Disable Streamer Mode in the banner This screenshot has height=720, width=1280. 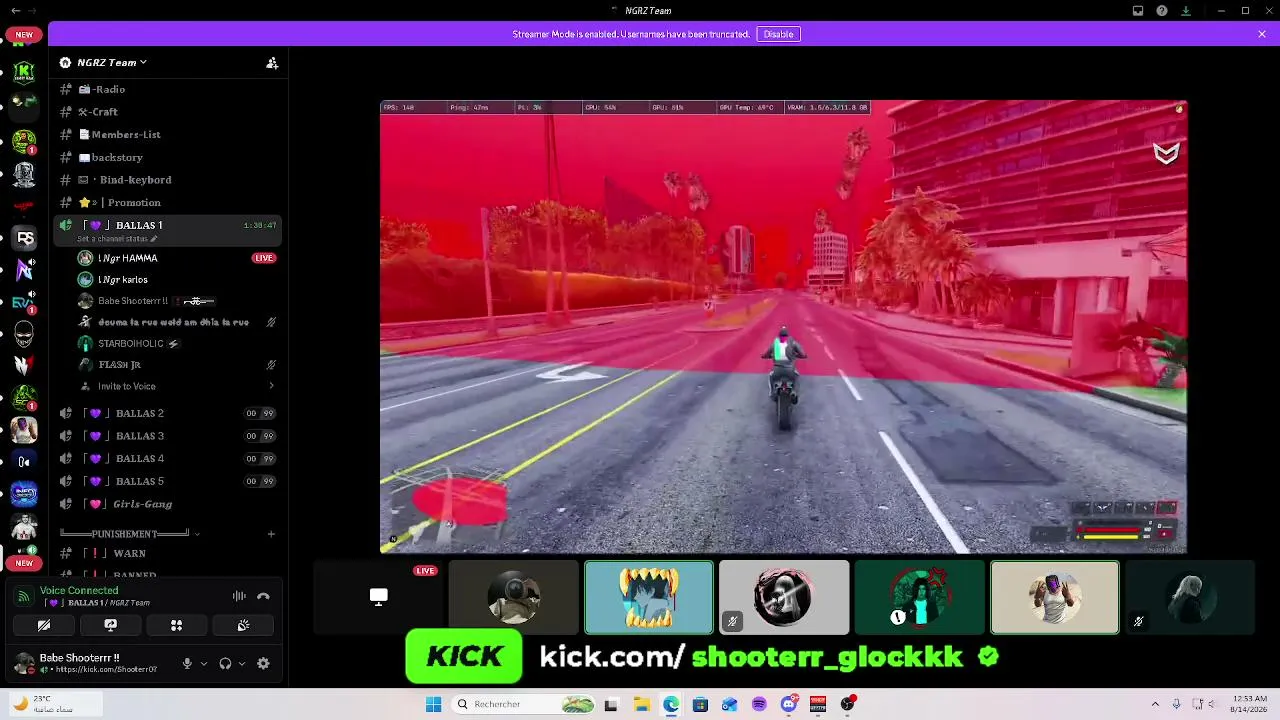pos(778,34)
